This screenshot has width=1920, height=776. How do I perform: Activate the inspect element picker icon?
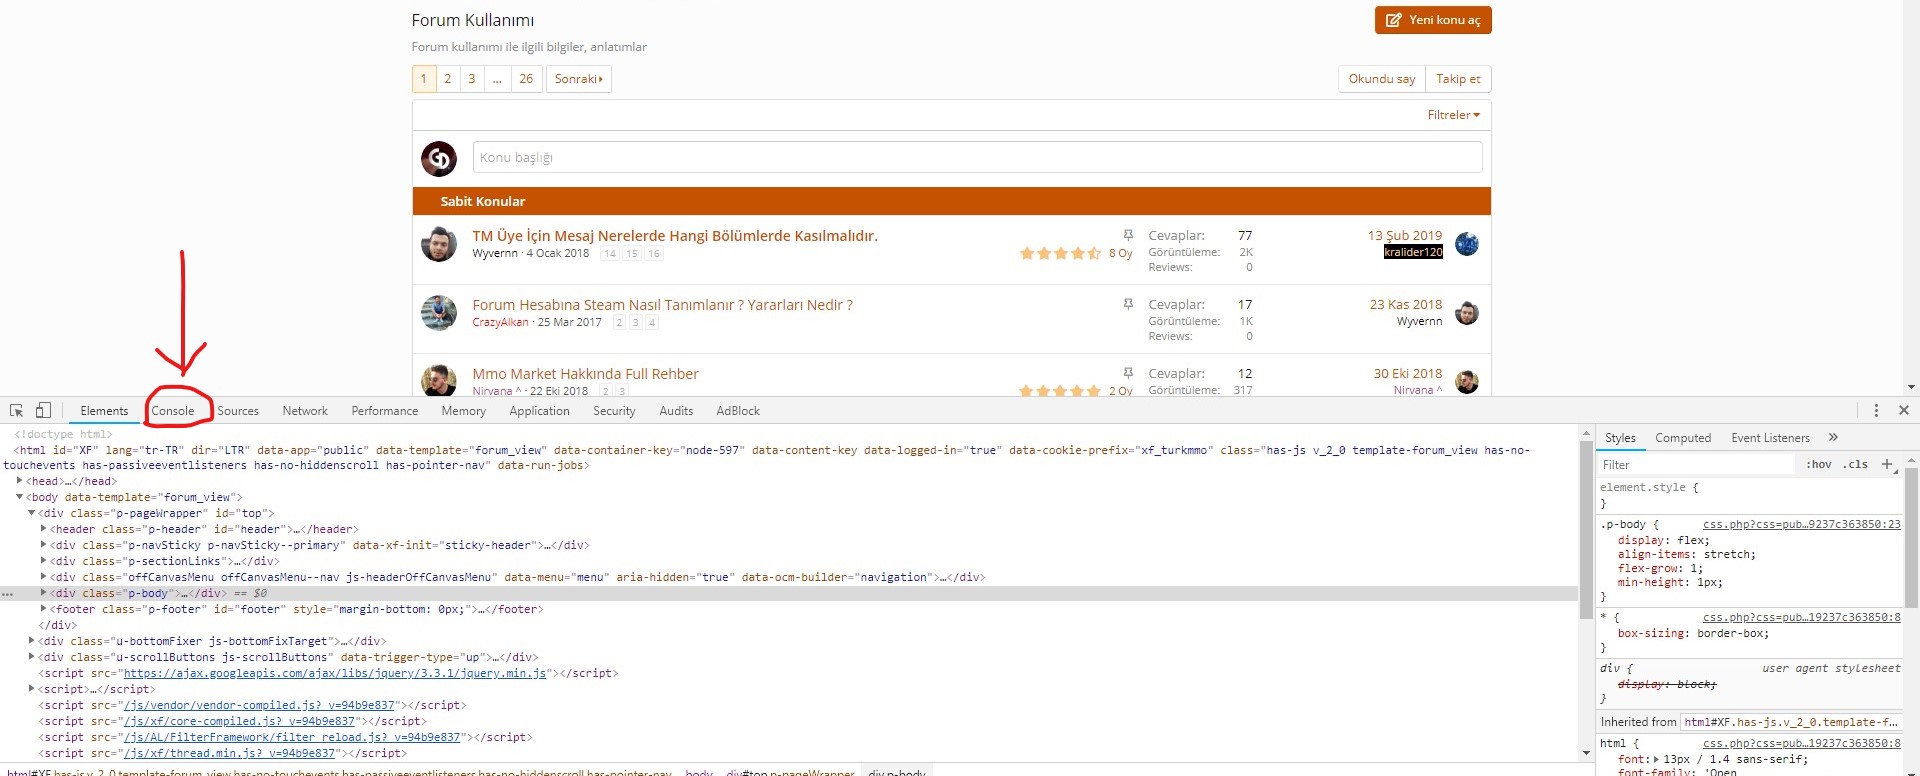pos(17,411)
